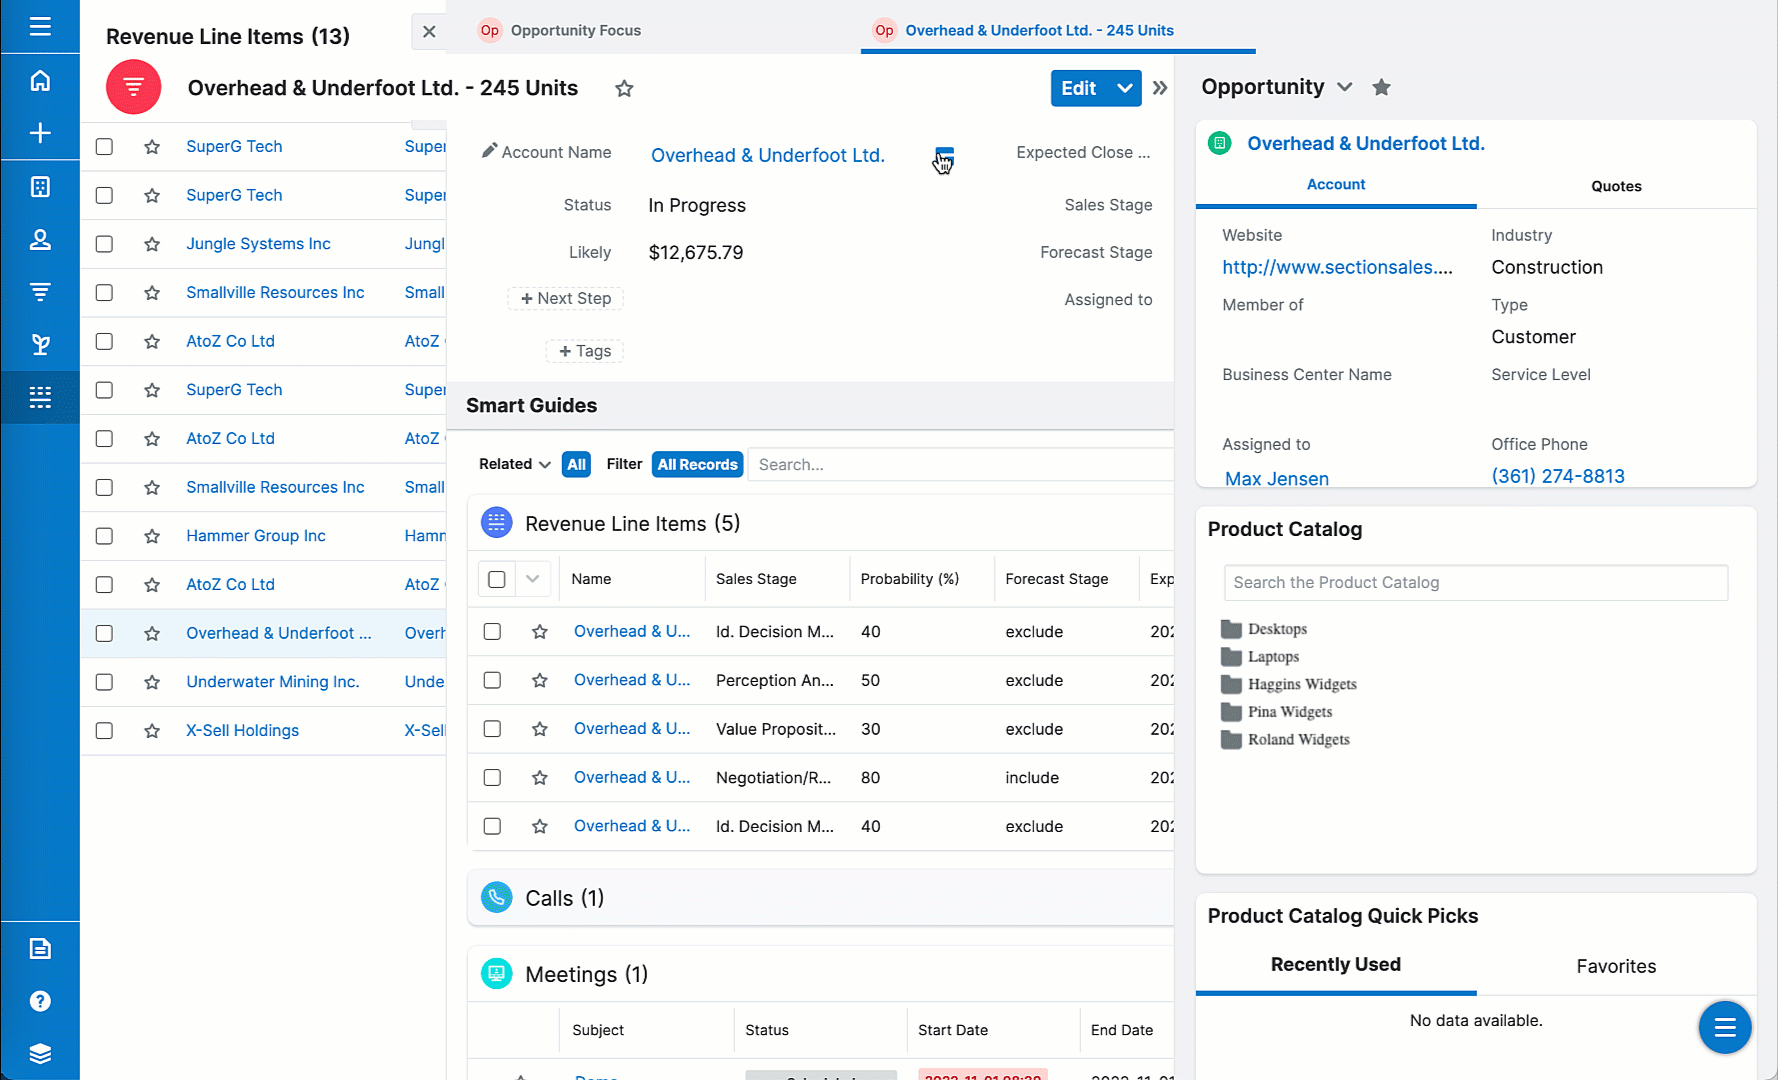Expand the Related dropdown in Smart Guides
This screenshot has width=1778, height=1080.
coord(514,464)
